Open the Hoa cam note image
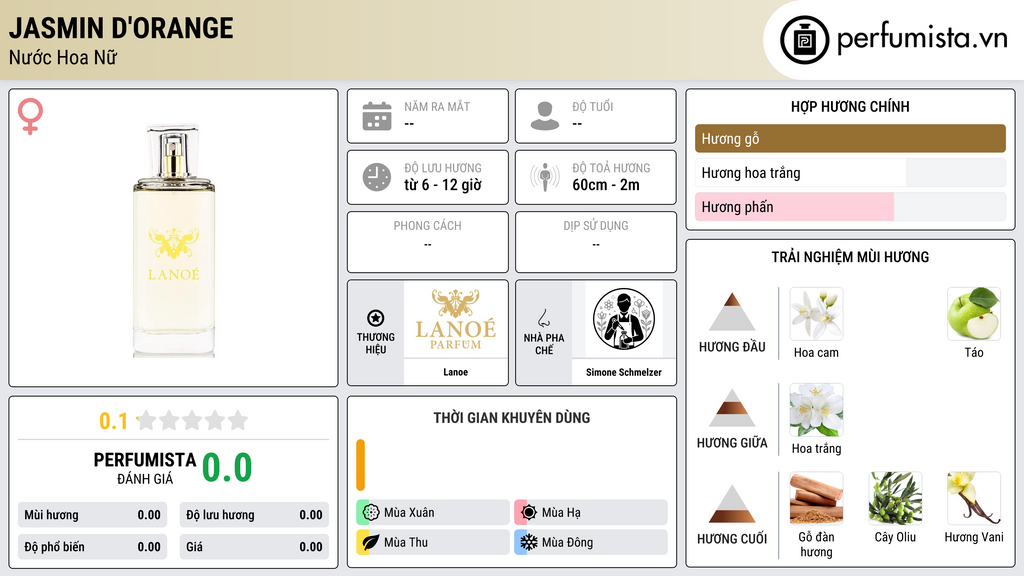Image resolution: width=1024 pixels, height=576 pixels. pos(816,314)
